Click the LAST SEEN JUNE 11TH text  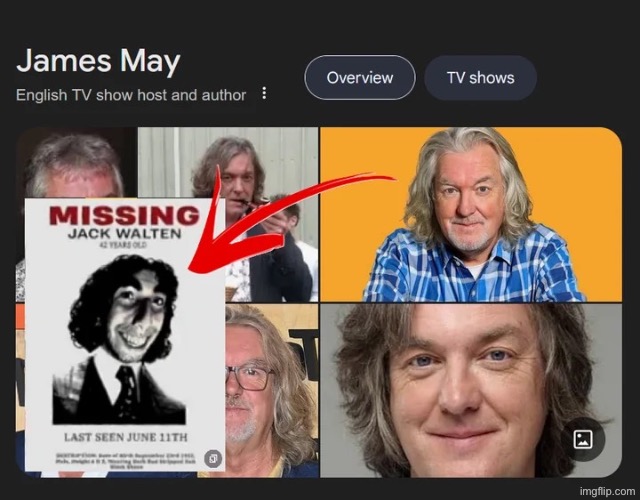pos(126,437)
